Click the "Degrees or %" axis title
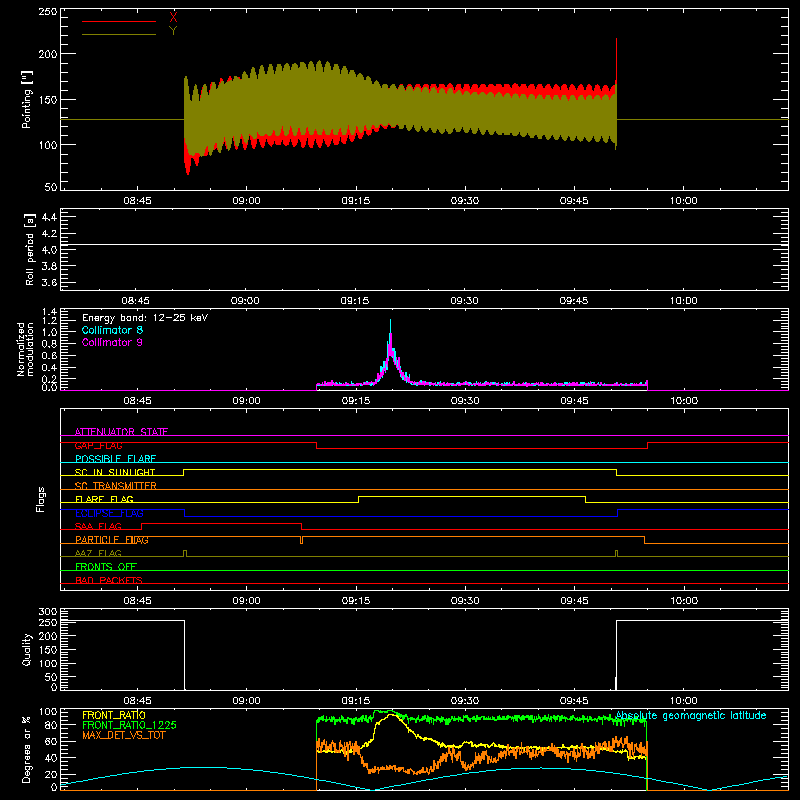Viewport: 800px width, 800px height. tap(27, 749)
